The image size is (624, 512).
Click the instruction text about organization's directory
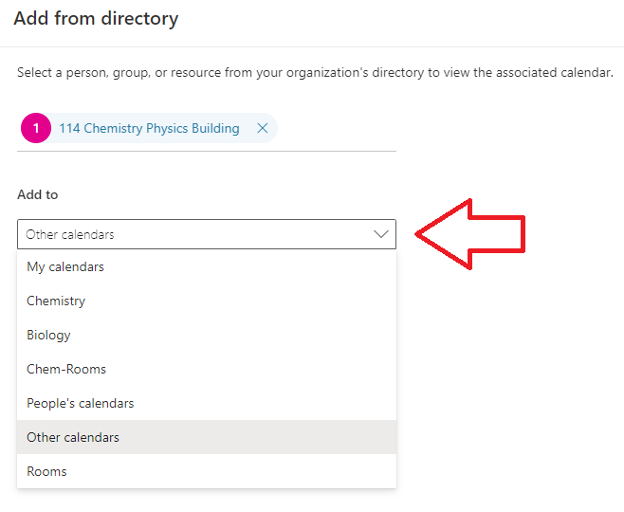click(315, 73)
